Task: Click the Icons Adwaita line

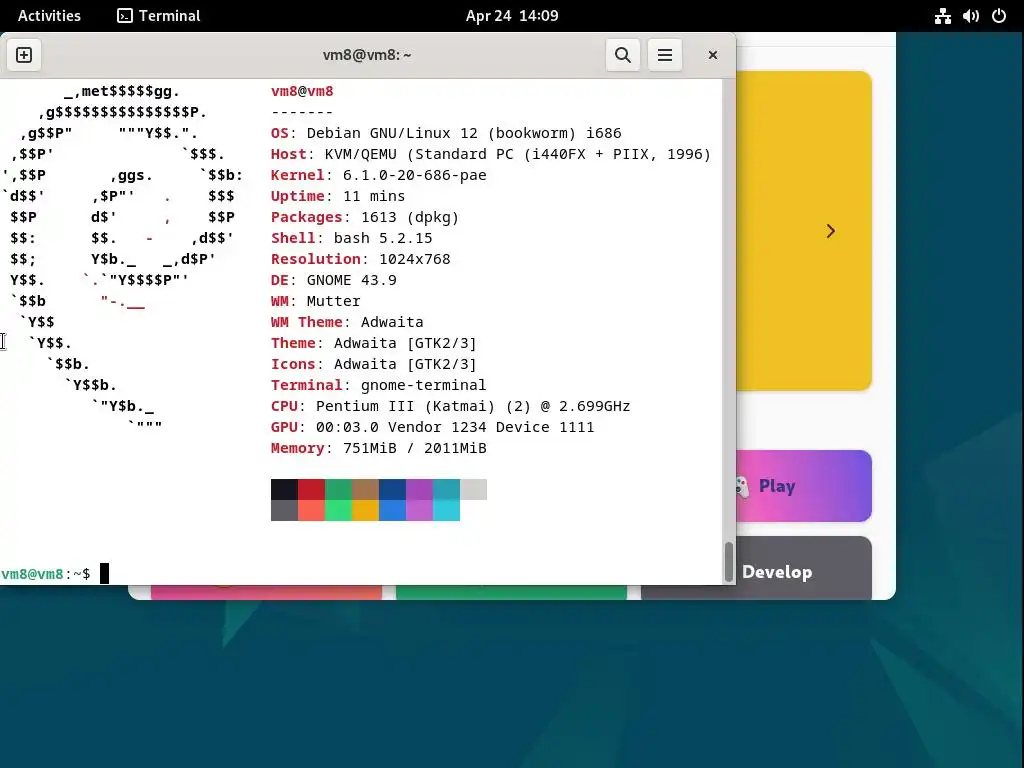Action: pos(374,364)
